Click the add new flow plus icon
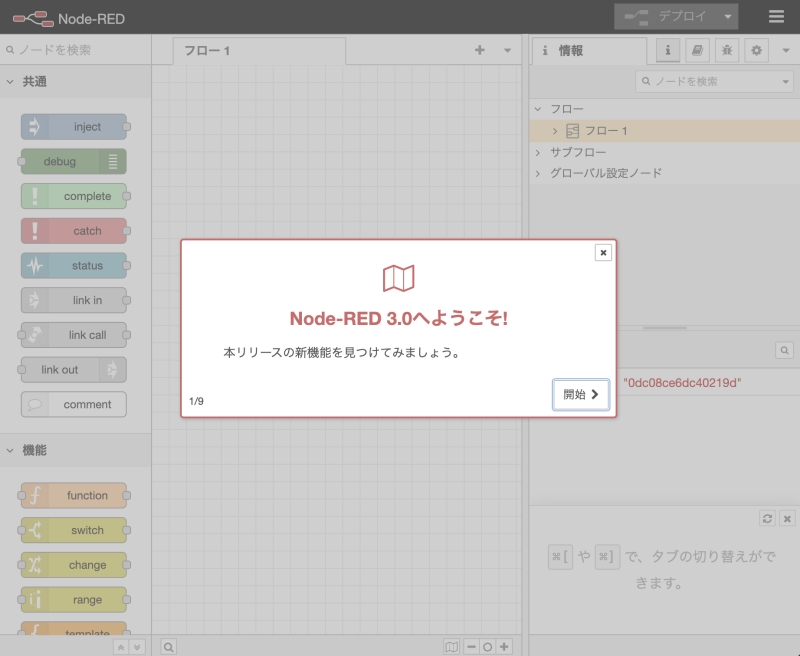The image size is (800, 656). [x=480, y=50]
